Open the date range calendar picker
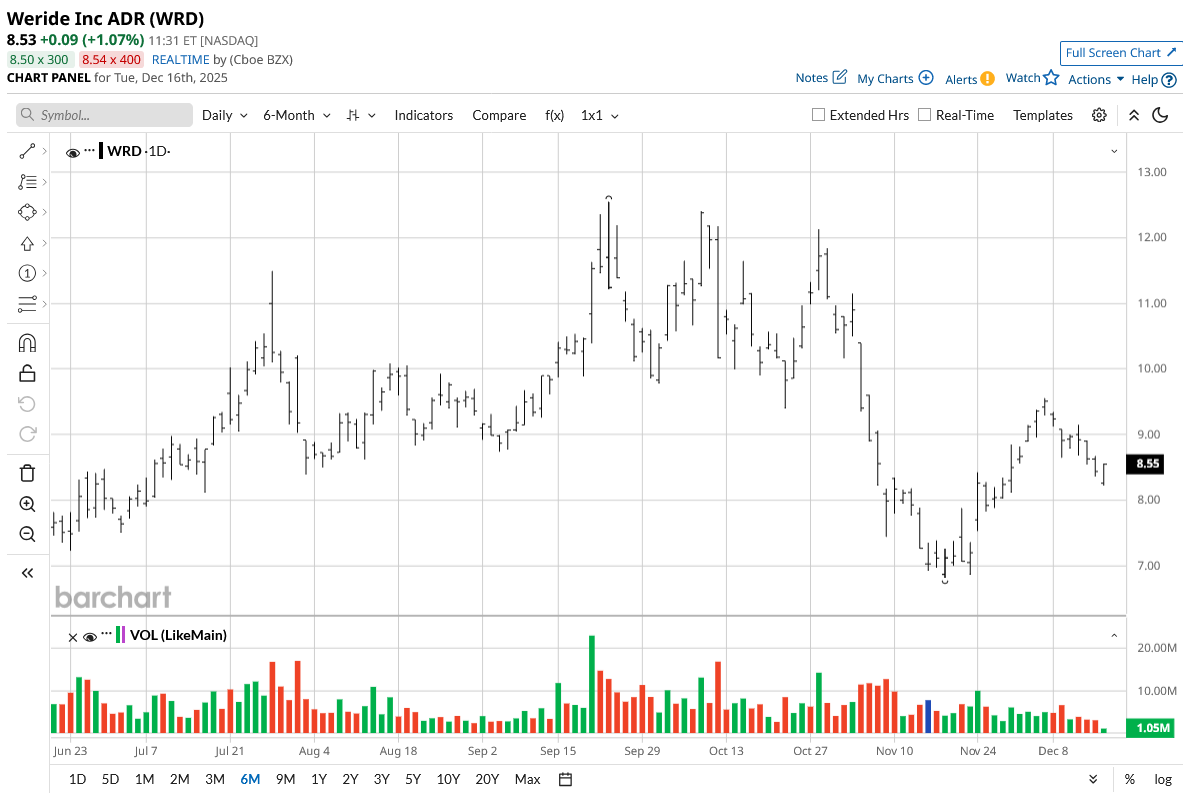The height and width of the screenshot is (793, 1183). [x=565, y=779]
